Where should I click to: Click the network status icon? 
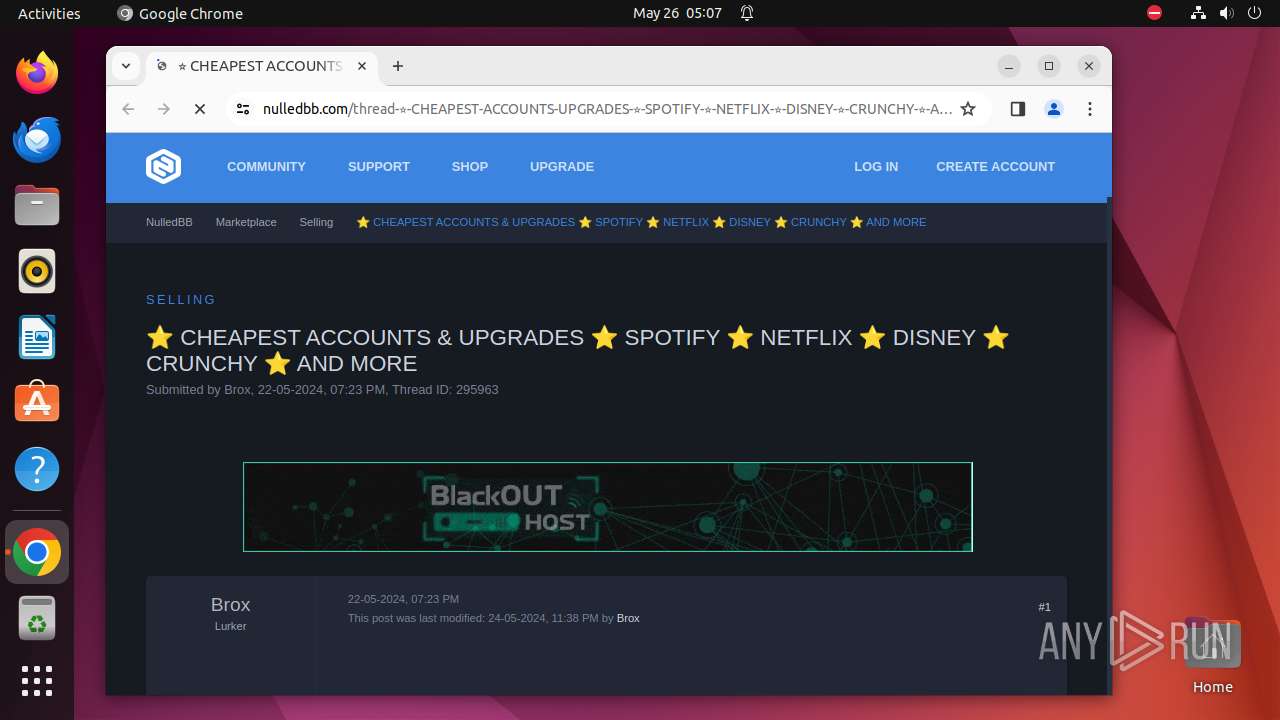(1198, 13)
